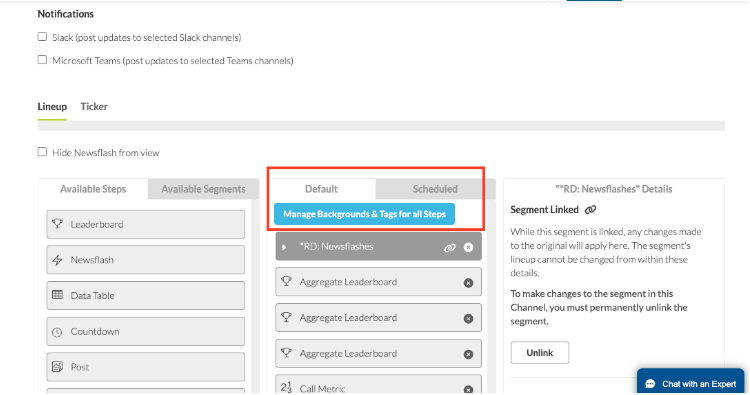This screenshot has height=395, width=750.
Task: Click the Data Table grid icon
Action: (x=57, y=295)
